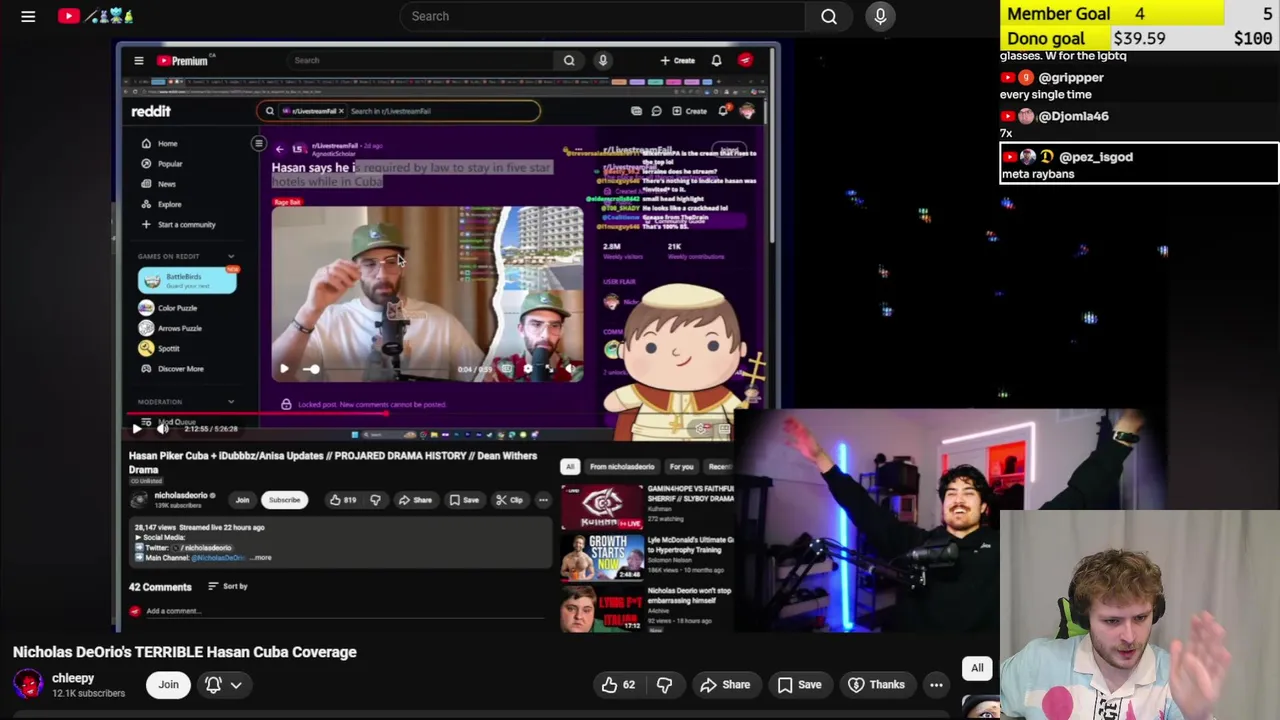Join the chleepy channel membership
The image size is (1280, 720).
click(x=168, y=685)
